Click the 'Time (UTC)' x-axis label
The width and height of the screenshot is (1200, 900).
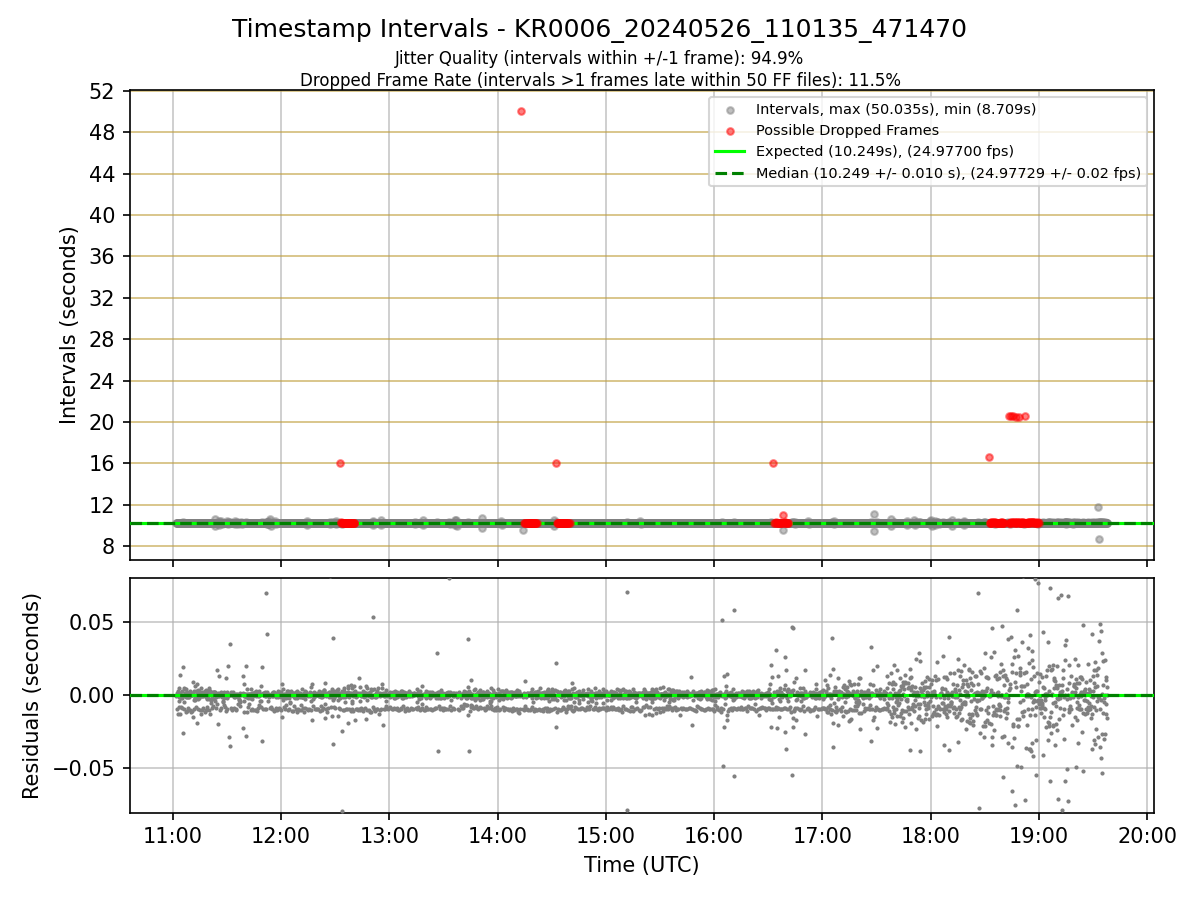point(641,865)
